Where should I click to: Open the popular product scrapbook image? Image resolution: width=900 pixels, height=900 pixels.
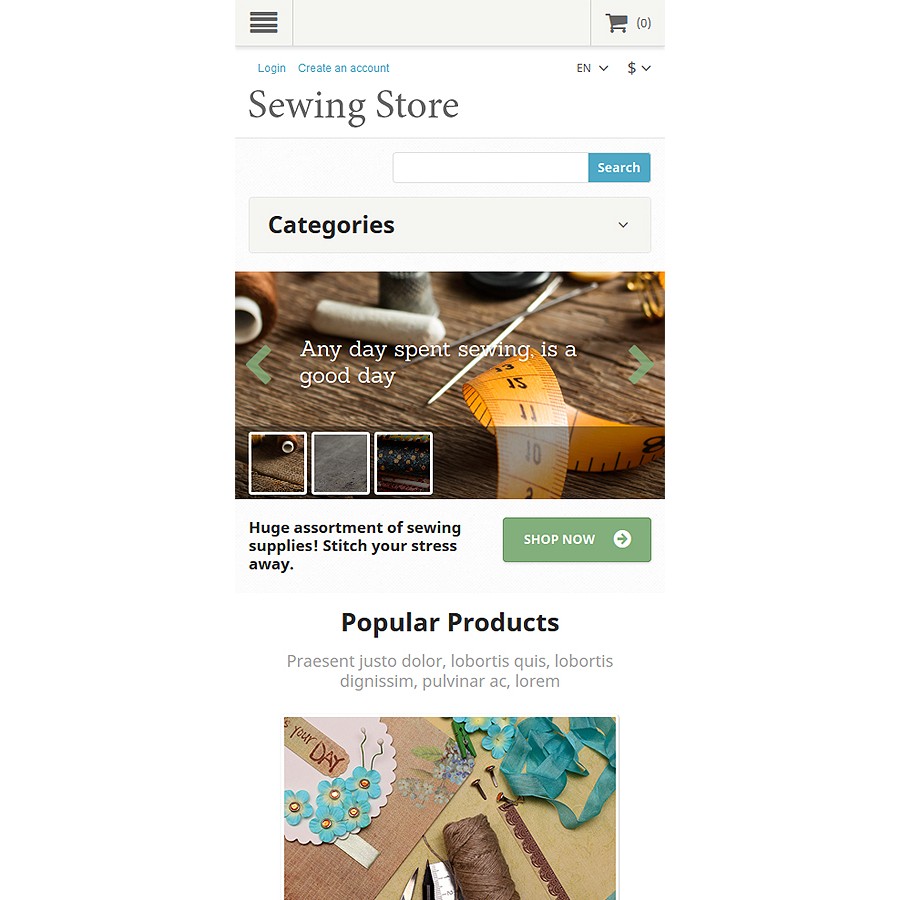(x=450, y=808)
